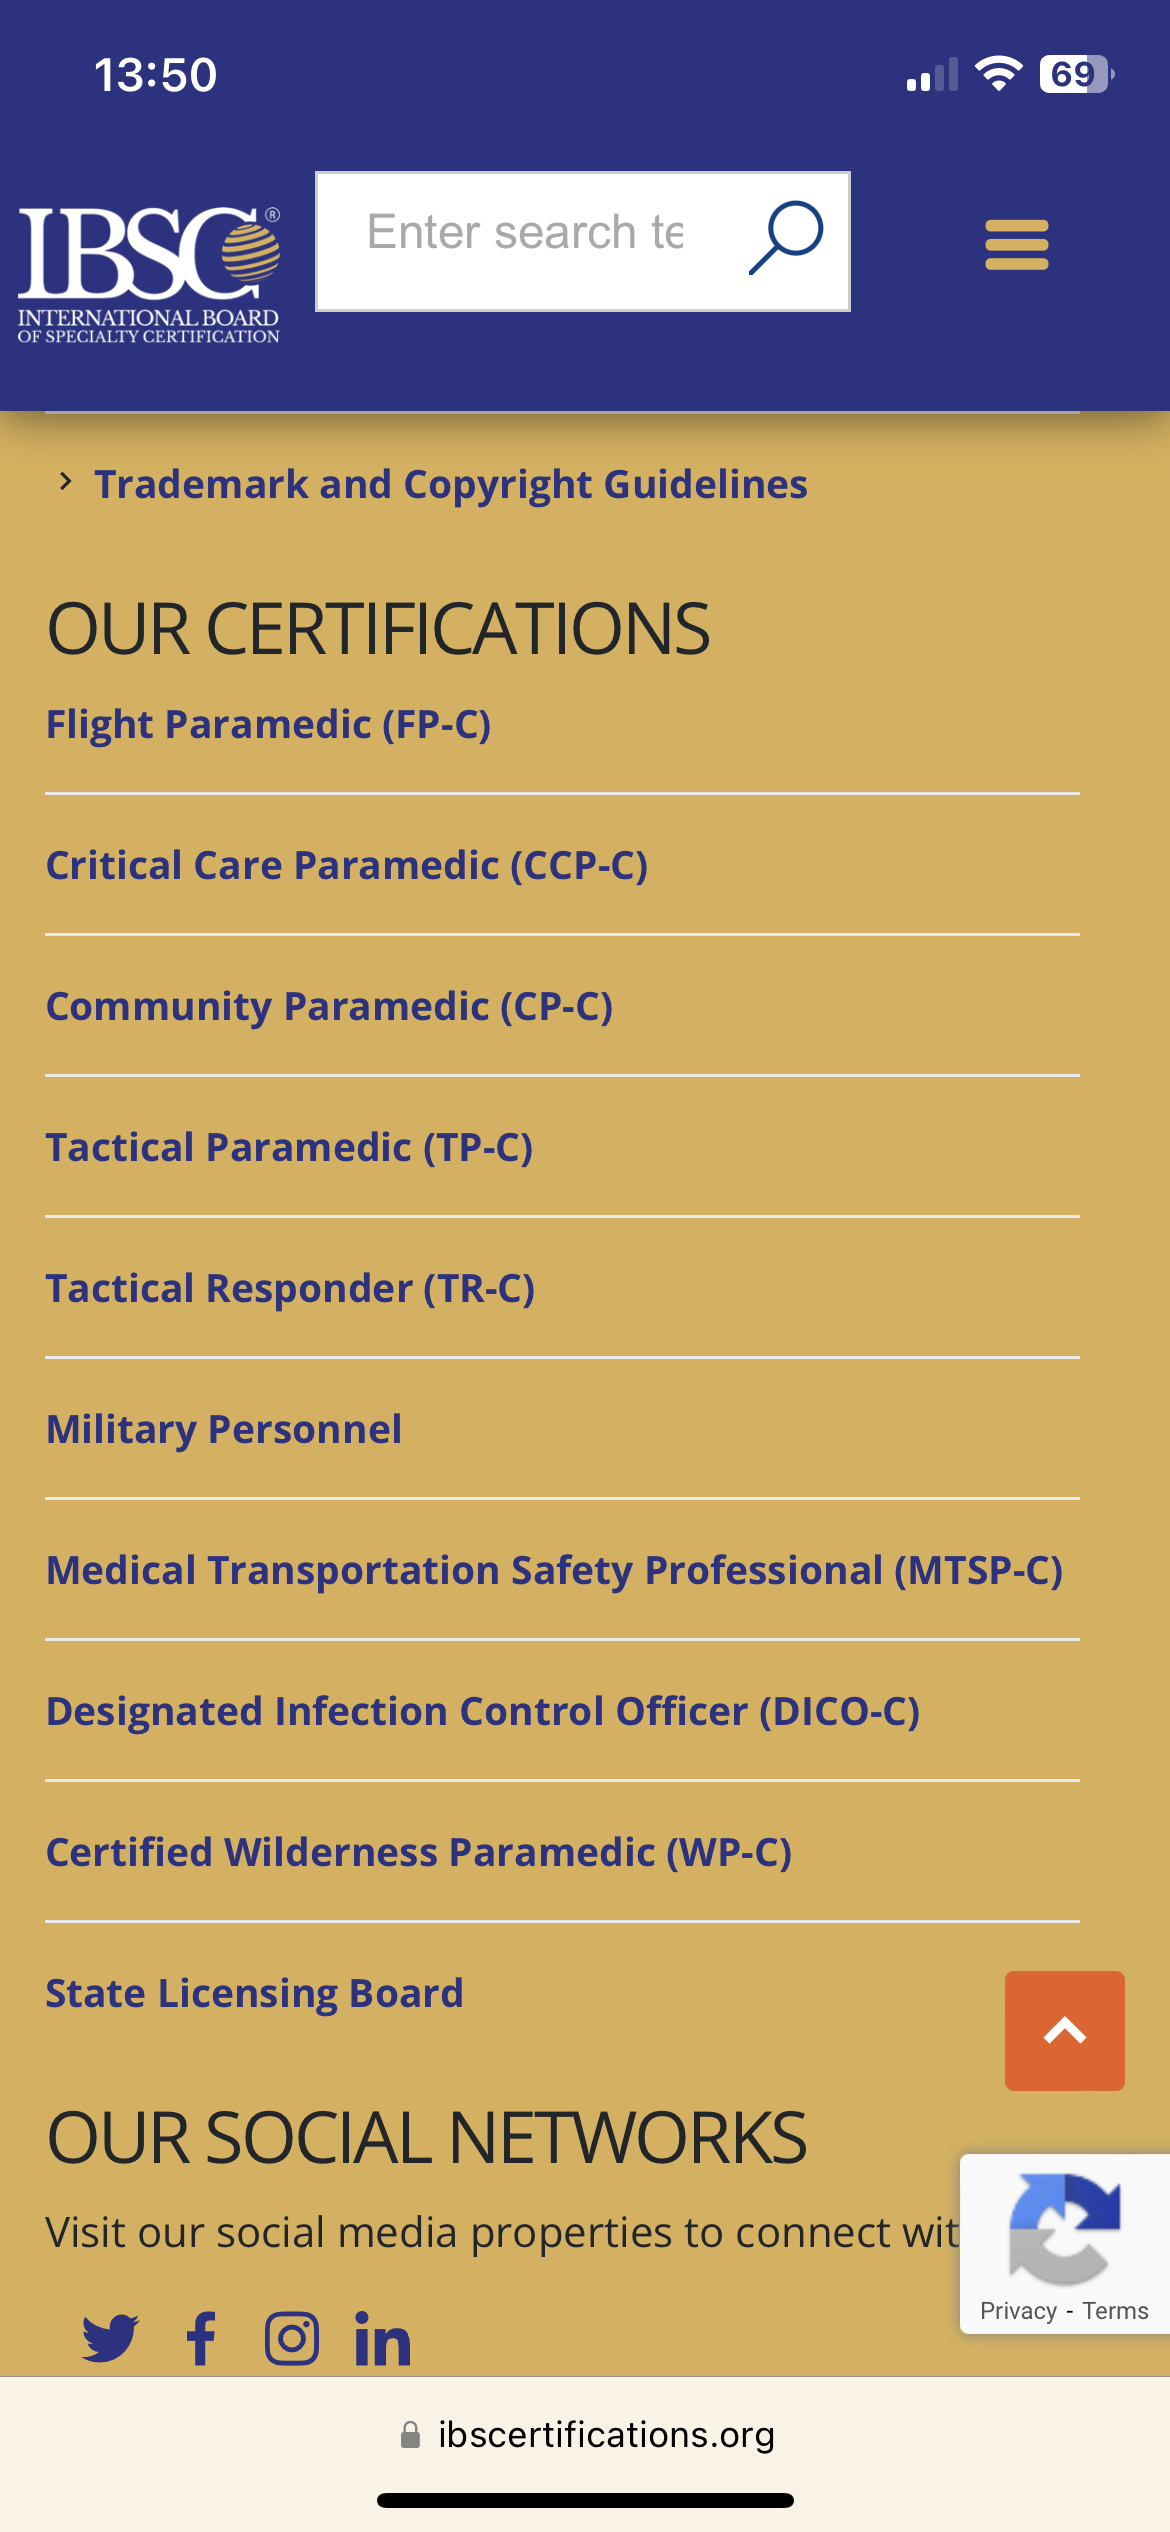Open State Licensing Board link
The image size is (1170, 2532).
point(255,1993)
